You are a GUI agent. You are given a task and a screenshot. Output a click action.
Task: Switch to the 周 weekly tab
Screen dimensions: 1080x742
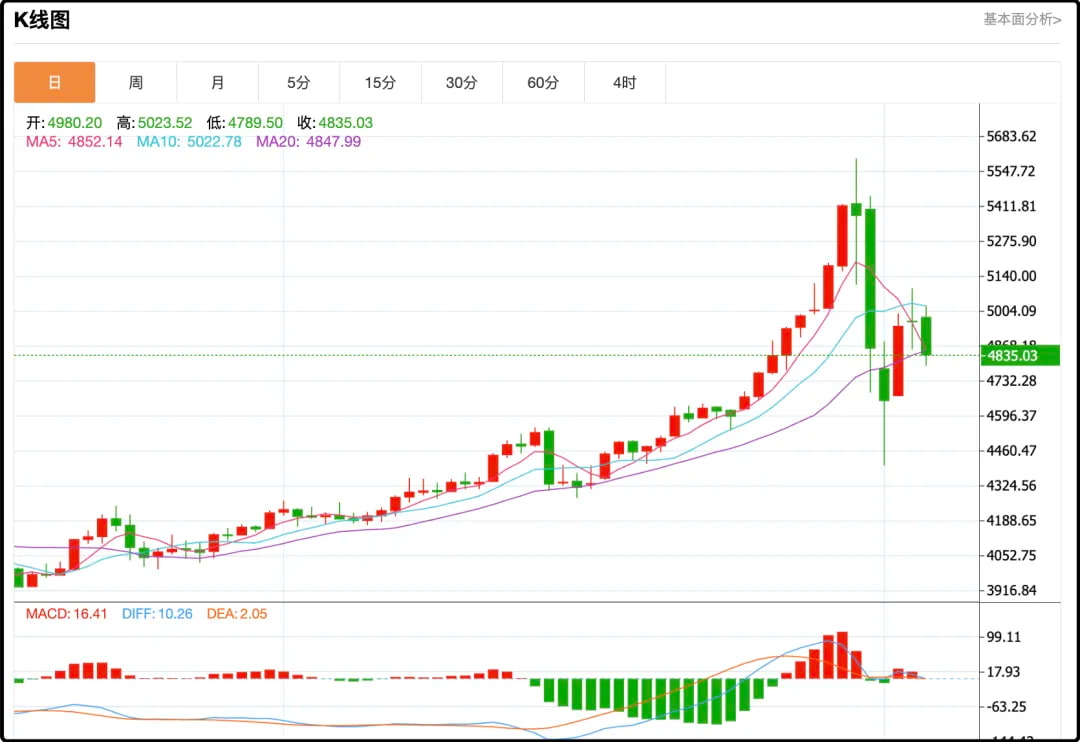136,83
